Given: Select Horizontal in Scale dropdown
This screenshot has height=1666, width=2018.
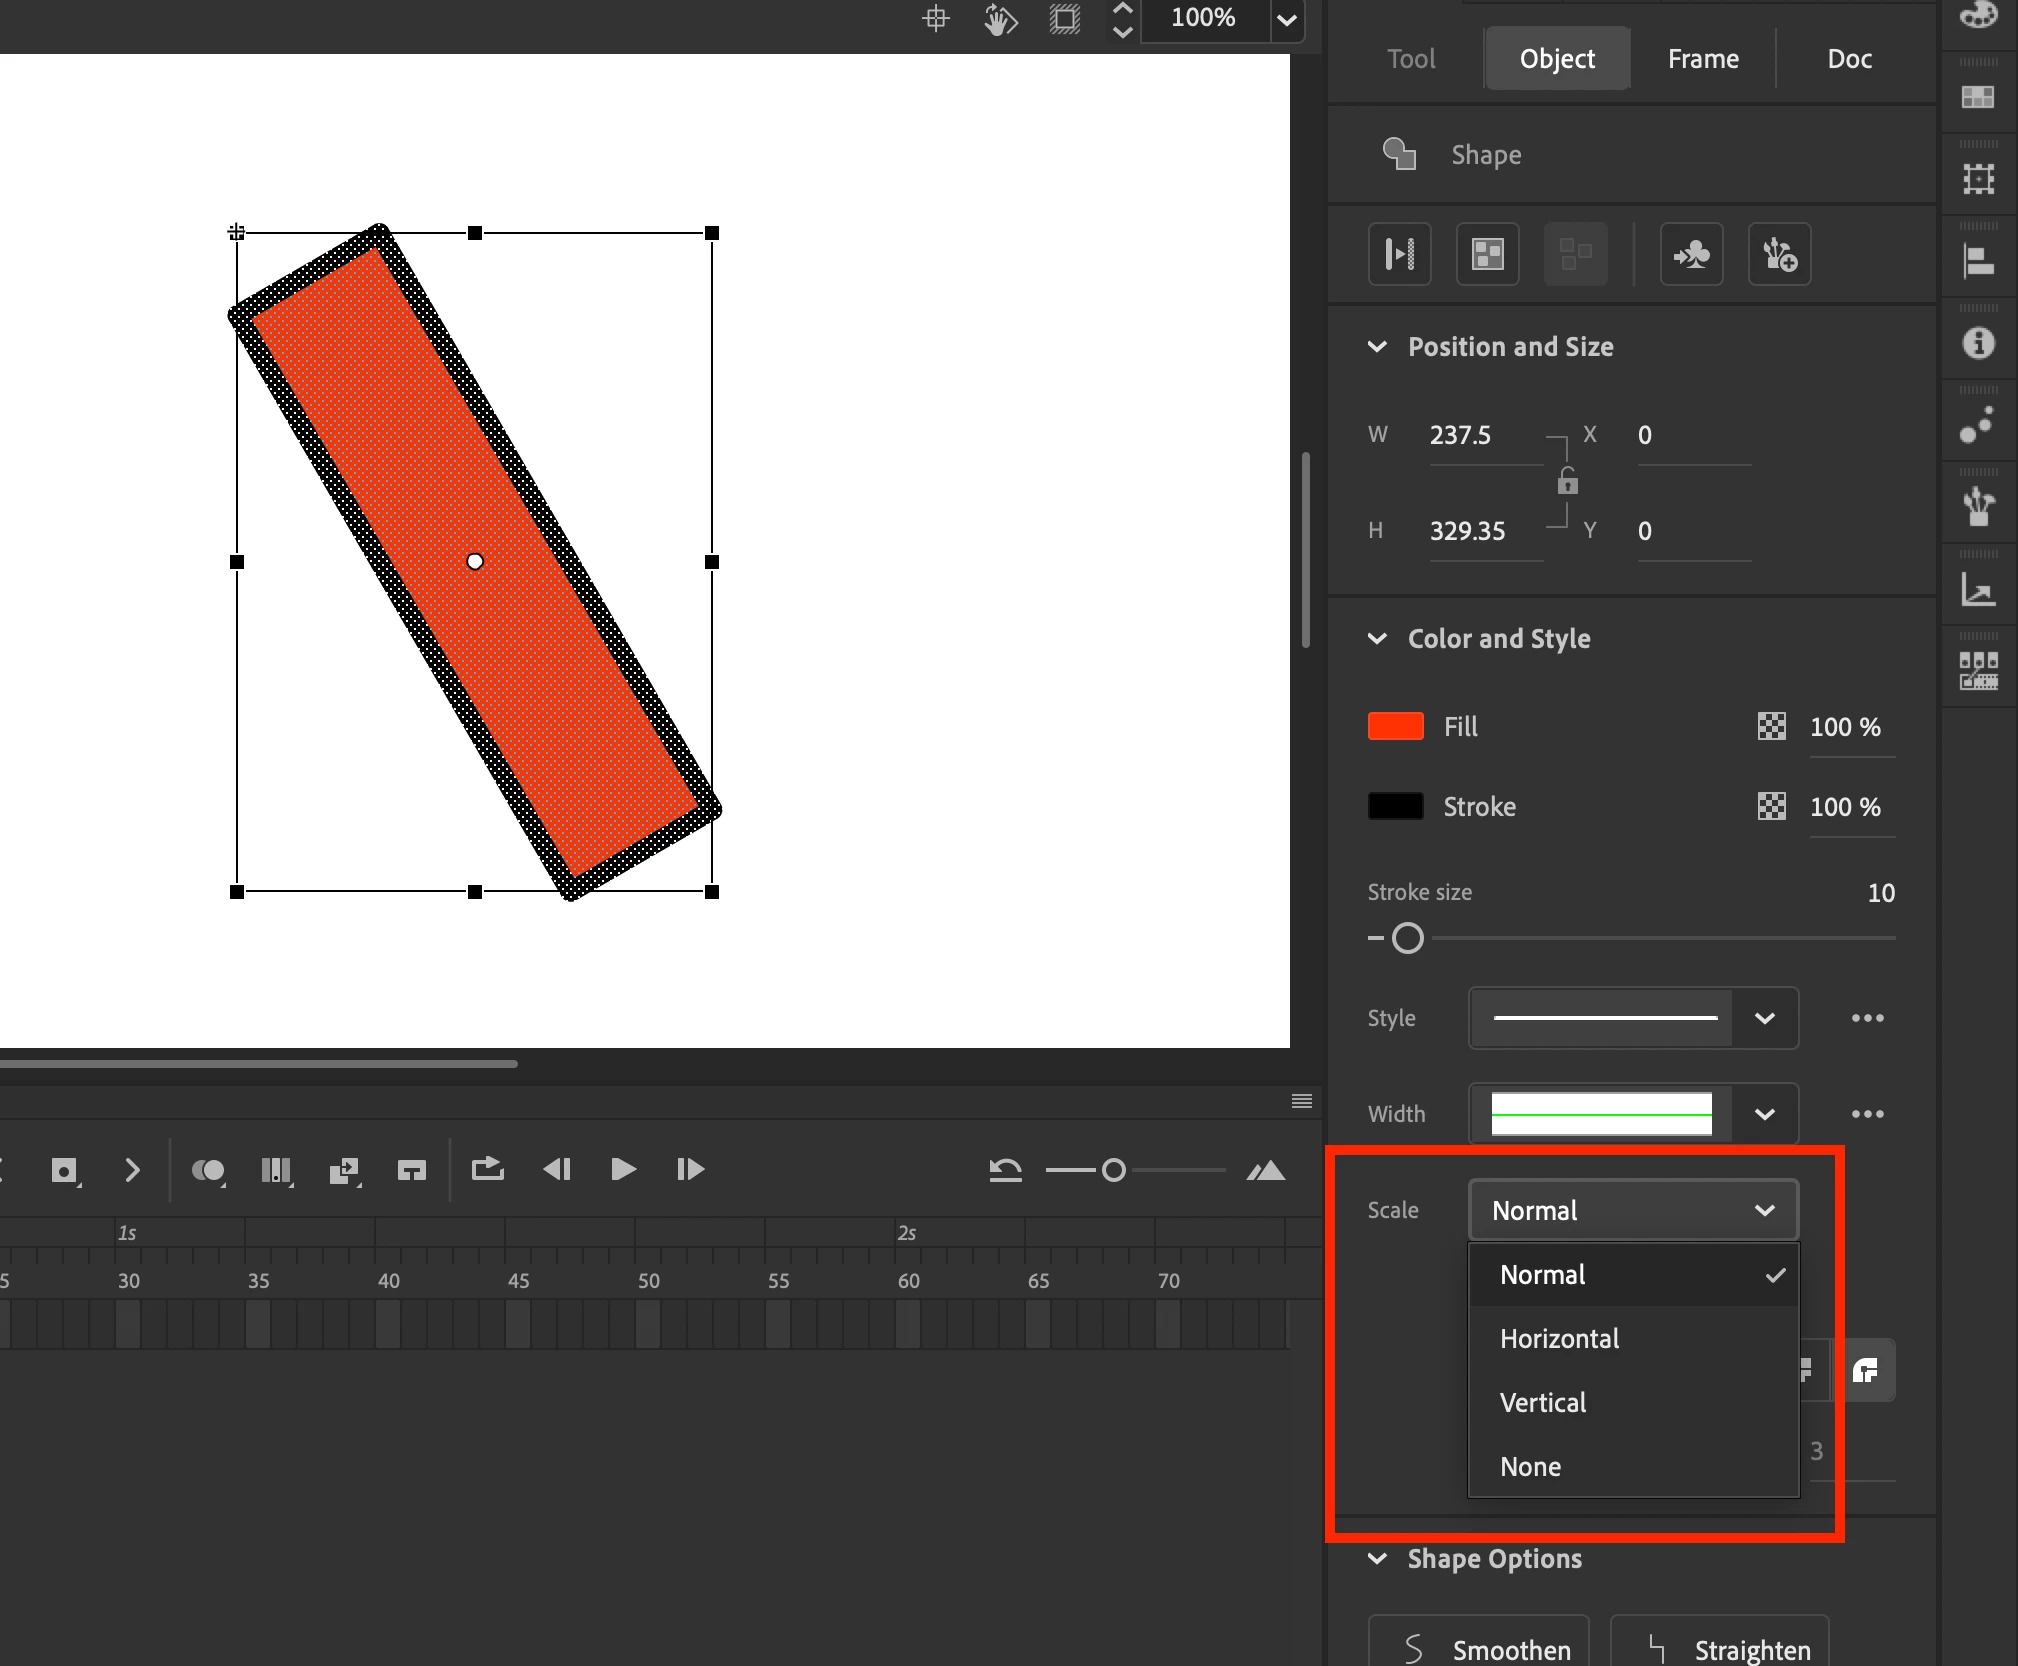Looking at the screenshot, I should [x=1559, y=1339].
